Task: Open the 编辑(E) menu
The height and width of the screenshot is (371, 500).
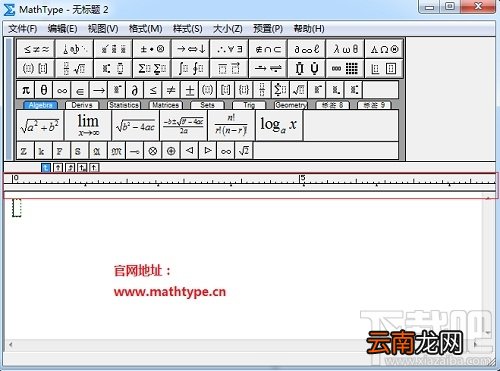Action: point(62,29)
